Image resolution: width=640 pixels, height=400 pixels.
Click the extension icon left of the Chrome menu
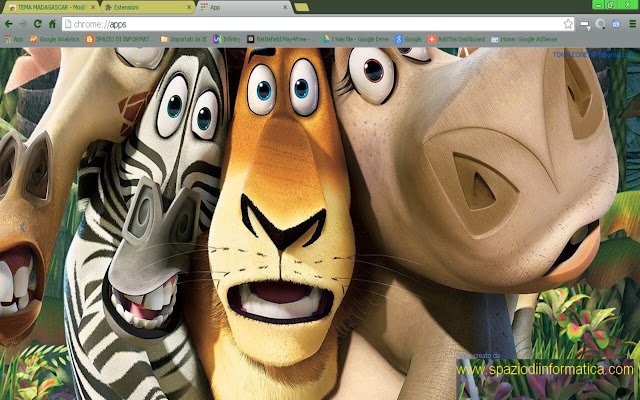[x=616, y=24]
